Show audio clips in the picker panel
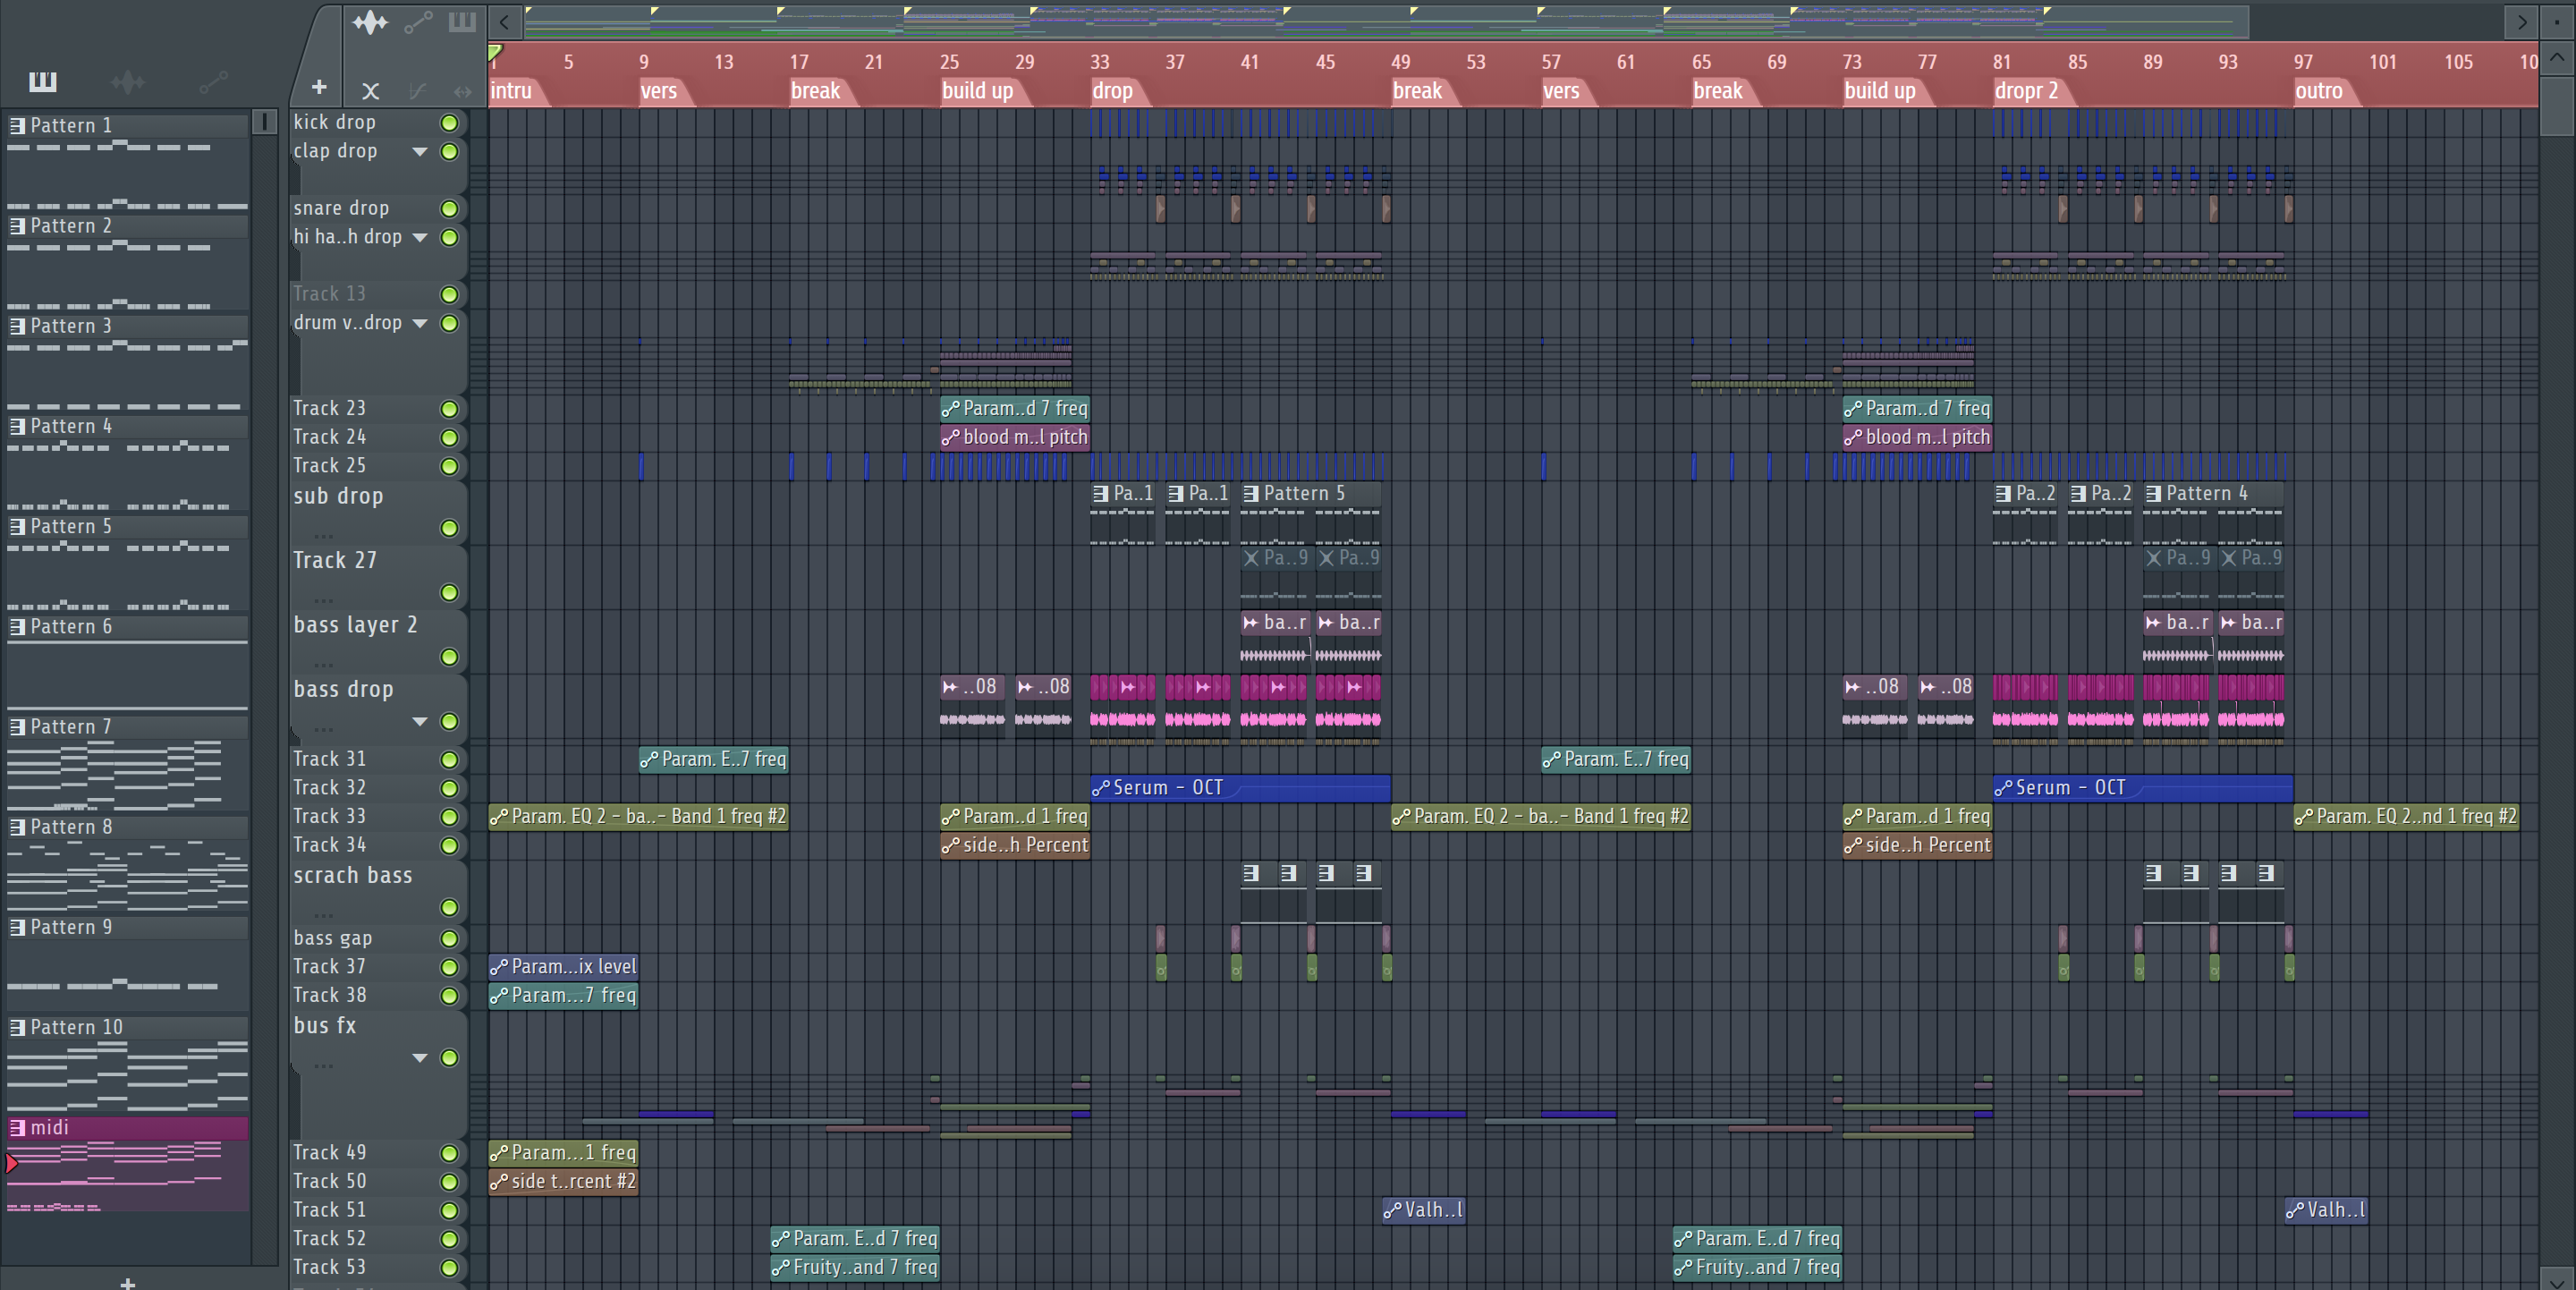 click(128, 82)
